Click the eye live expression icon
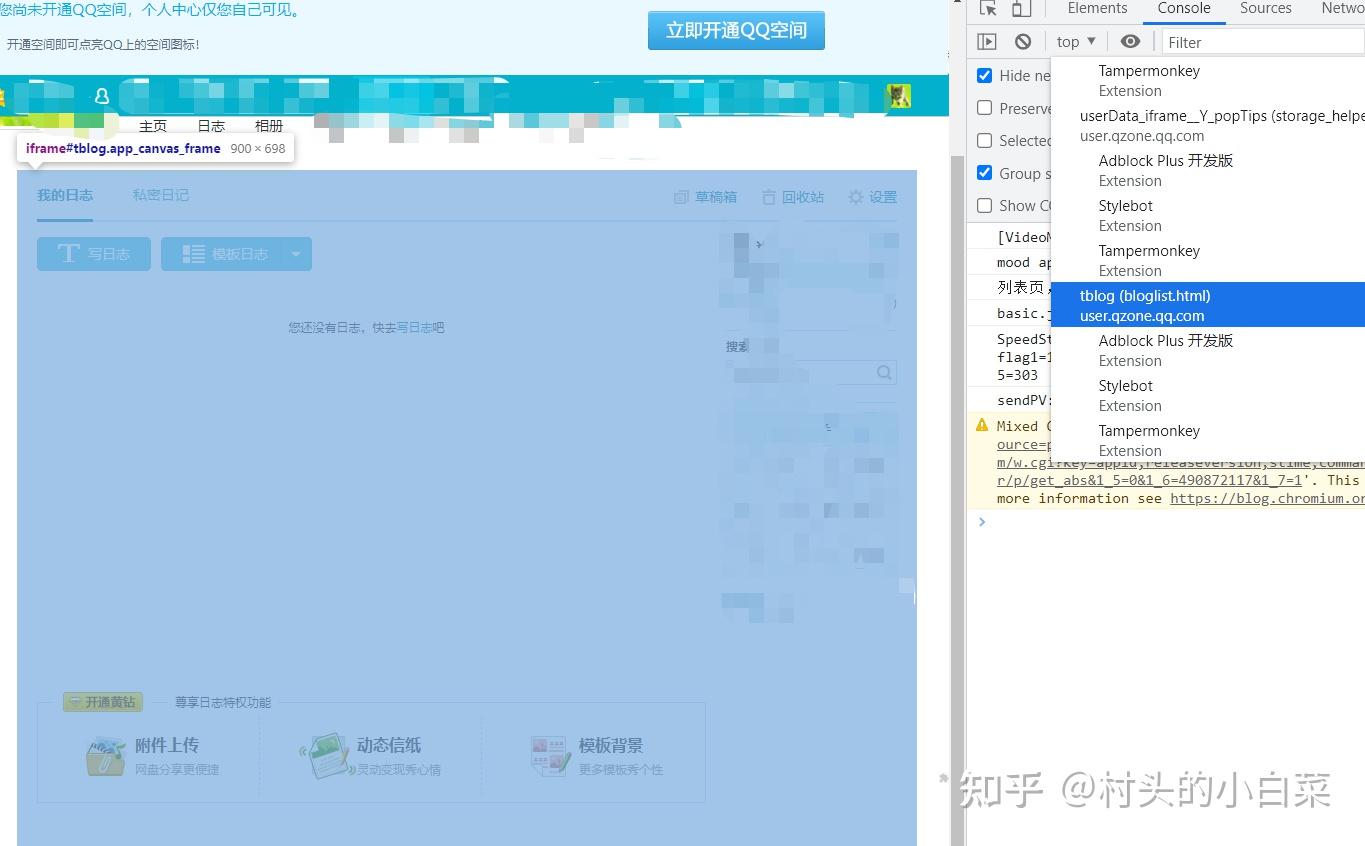1365x846 pixels. tap(1130, 42)
